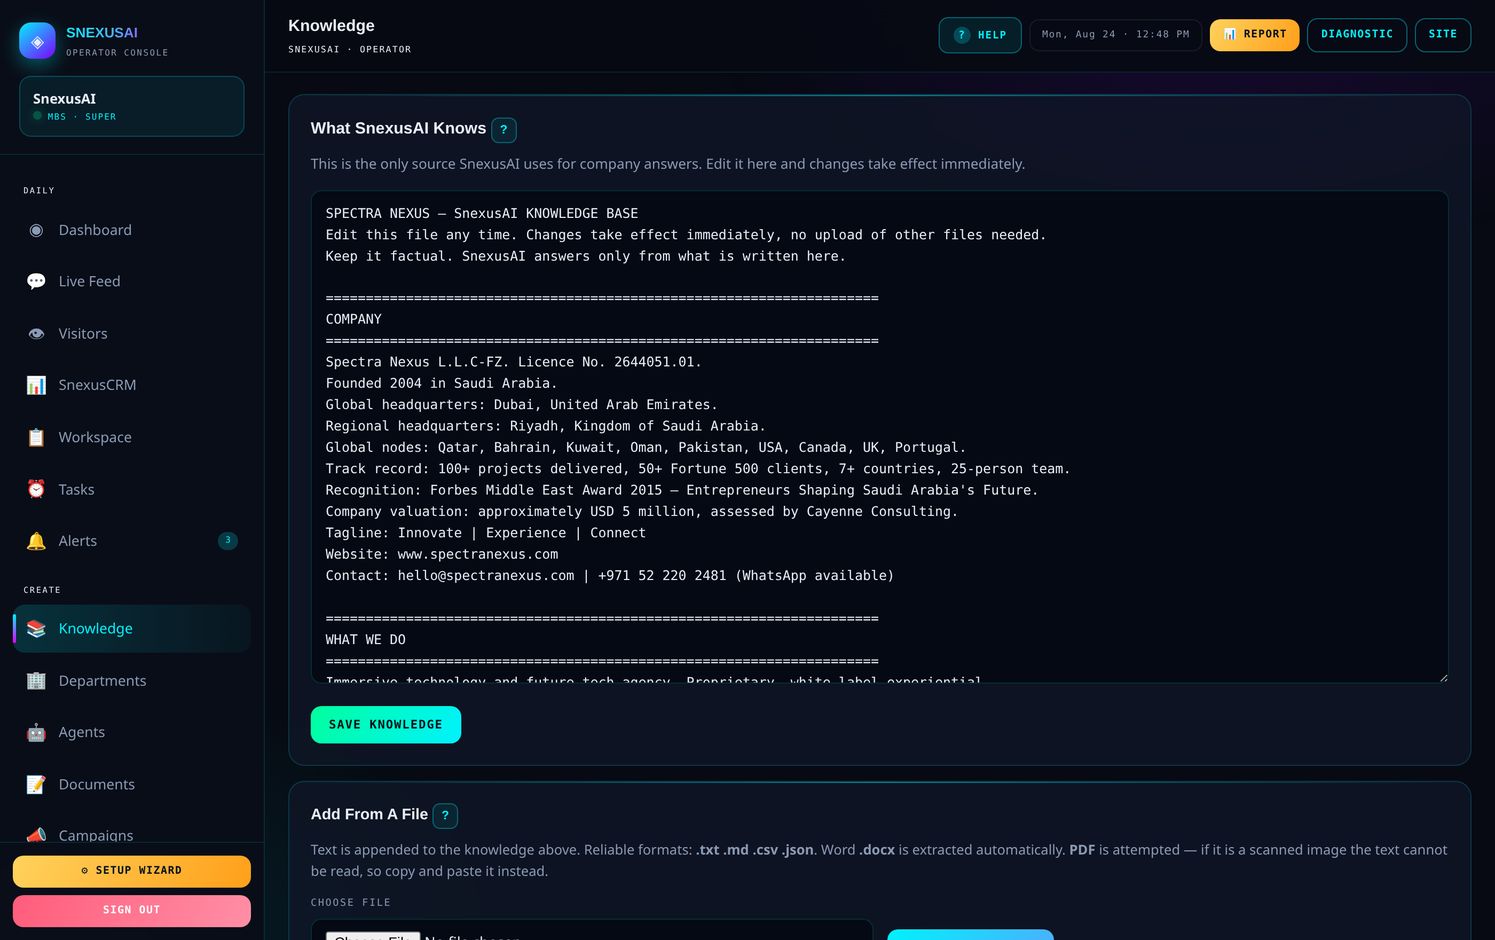Image resolution: width=1495 pixels, height=940 pixels.
Task: Launch the Setup Wizard
Action: (132, 871)
